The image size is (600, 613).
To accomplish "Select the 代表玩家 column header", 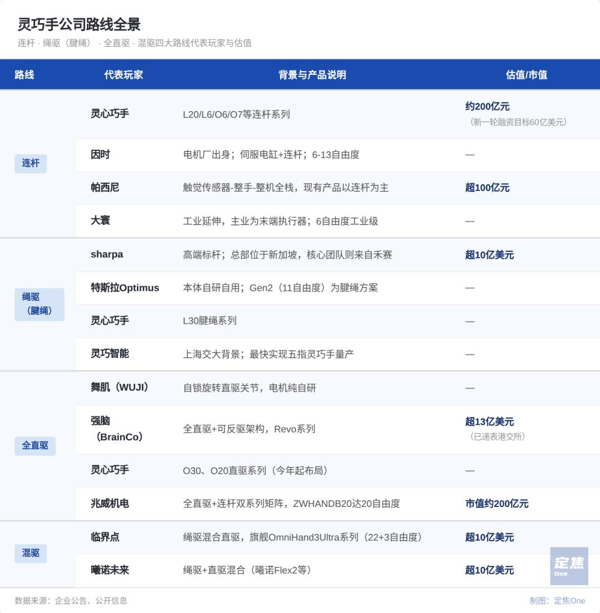I will click(124, 75).
